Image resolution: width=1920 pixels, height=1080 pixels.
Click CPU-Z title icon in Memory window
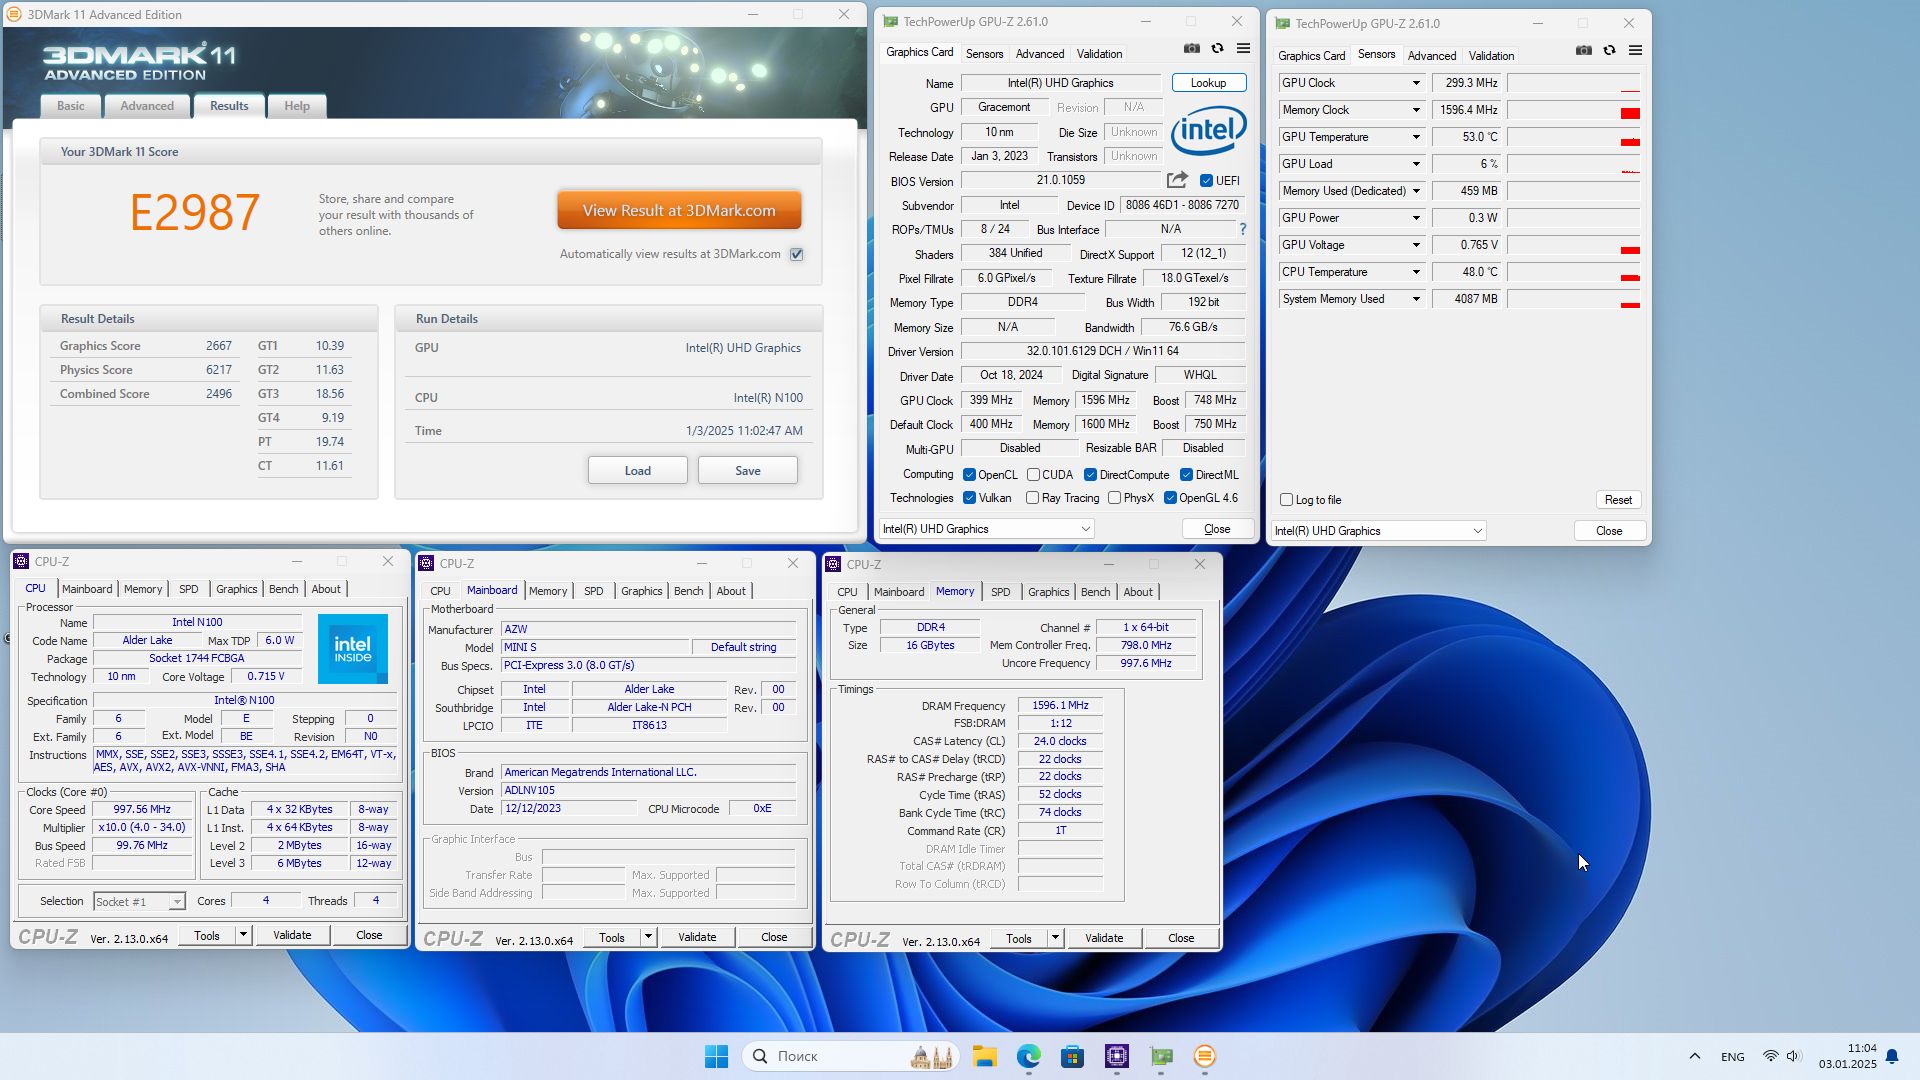[832, 564]
